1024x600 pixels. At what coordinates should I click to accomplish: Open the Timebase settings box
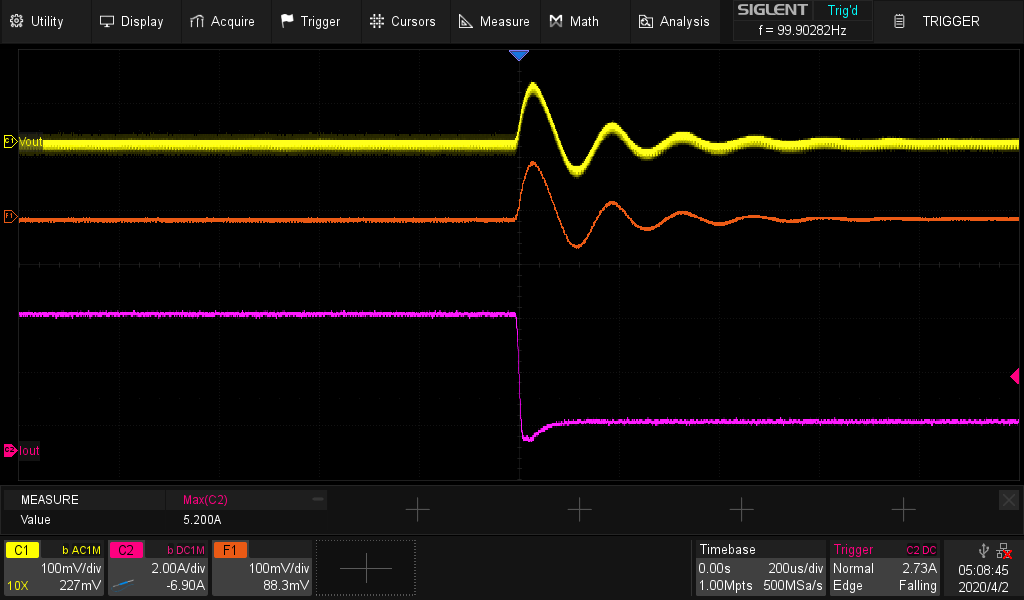[760, 568]
